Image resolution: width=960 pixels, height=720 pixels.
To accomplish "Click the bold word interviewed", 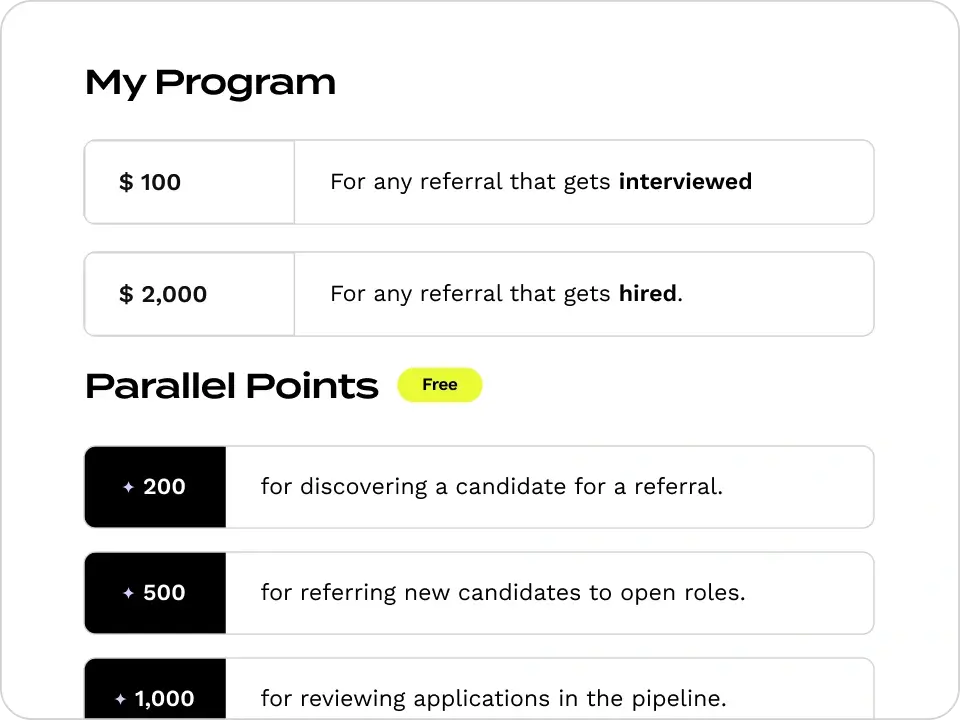I will [685, 182].
